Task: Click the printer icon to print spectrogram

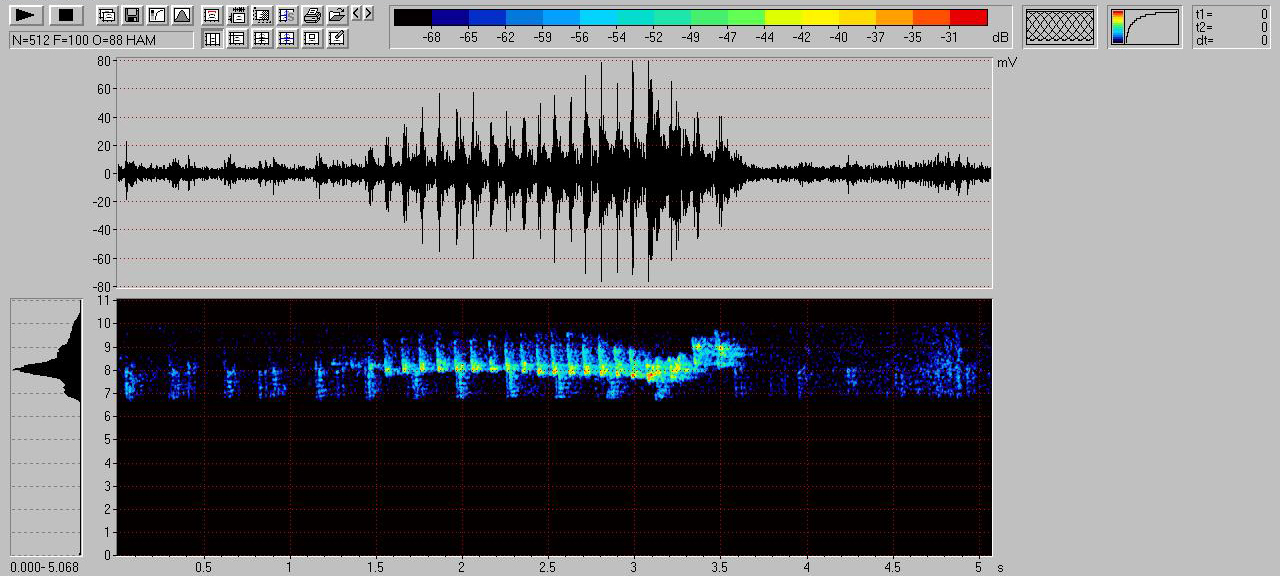Action: coord(312,15)
